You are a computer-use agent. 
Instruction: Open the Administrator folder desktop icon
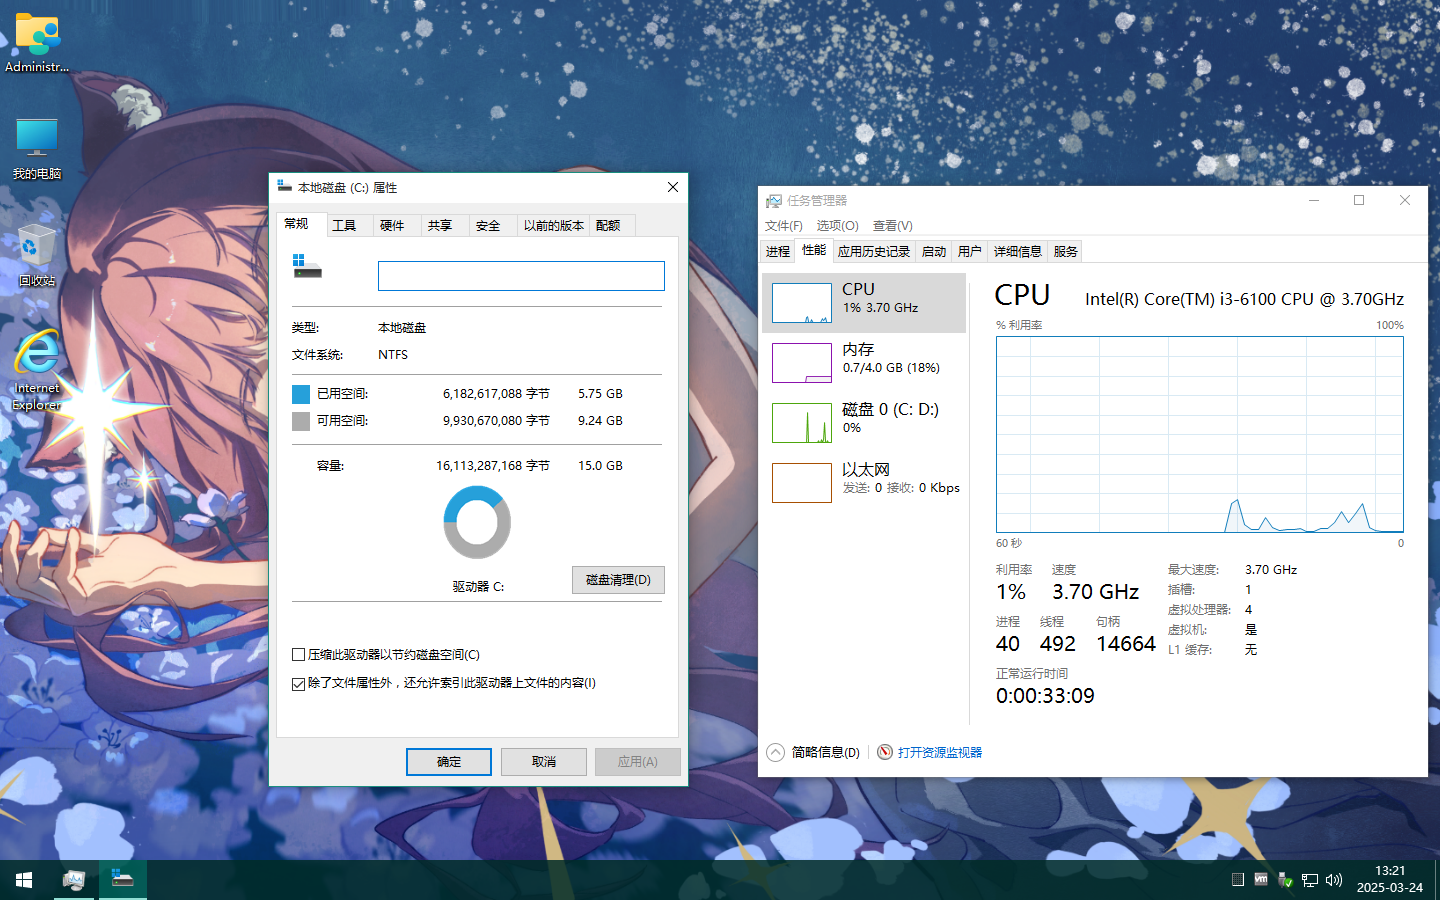(37, 42)
